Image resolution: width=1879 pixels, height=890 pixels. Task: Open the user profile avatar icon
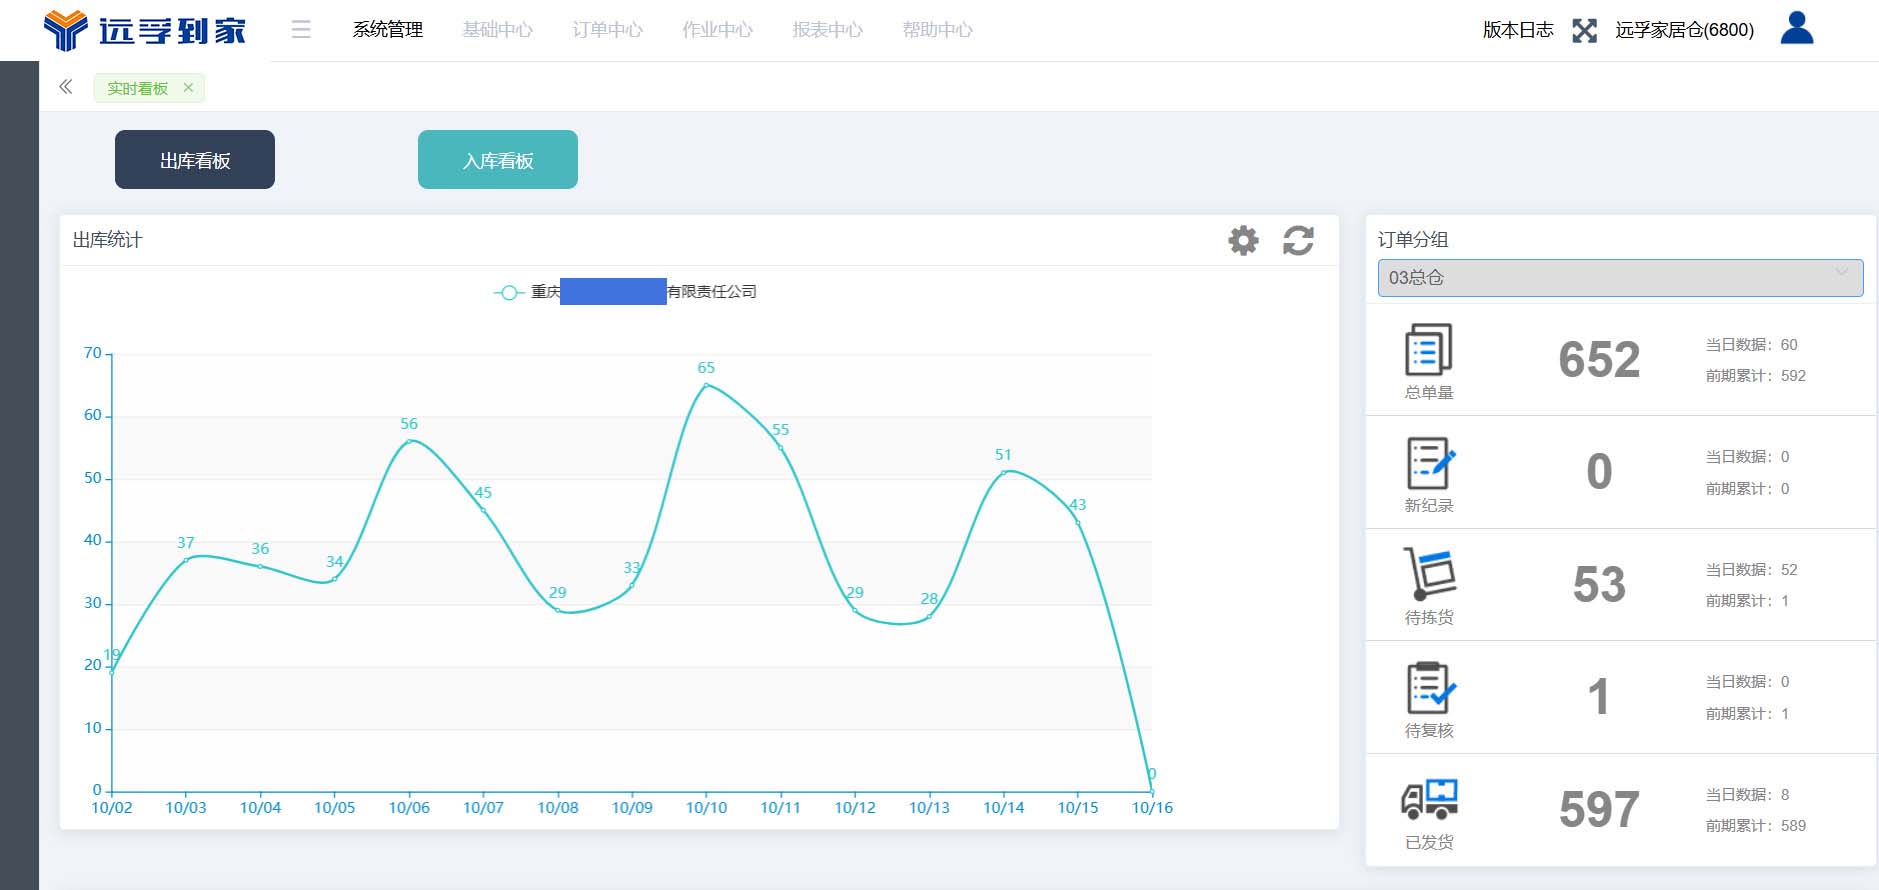1796,29
